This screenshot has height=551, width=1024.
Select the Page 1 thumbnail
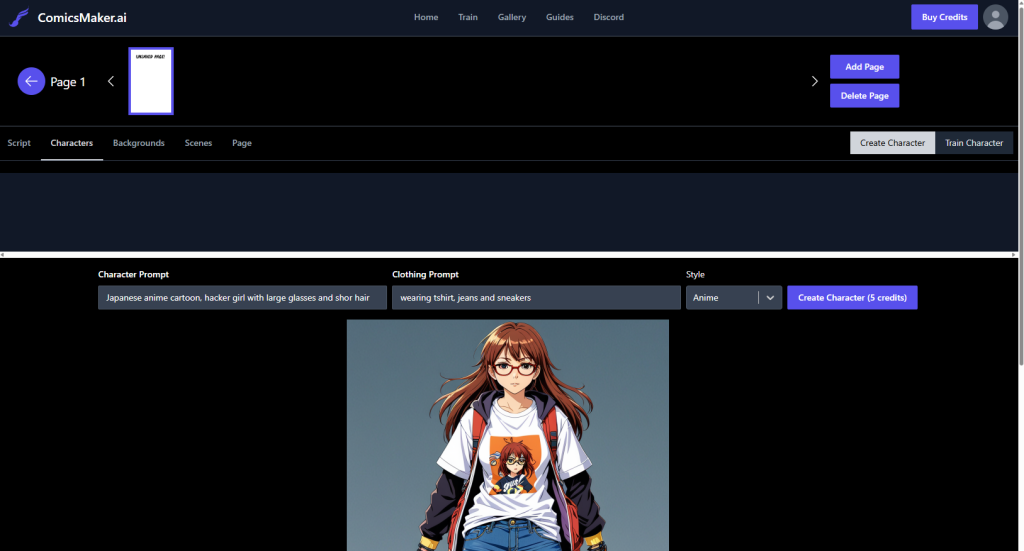click(151, 81)
